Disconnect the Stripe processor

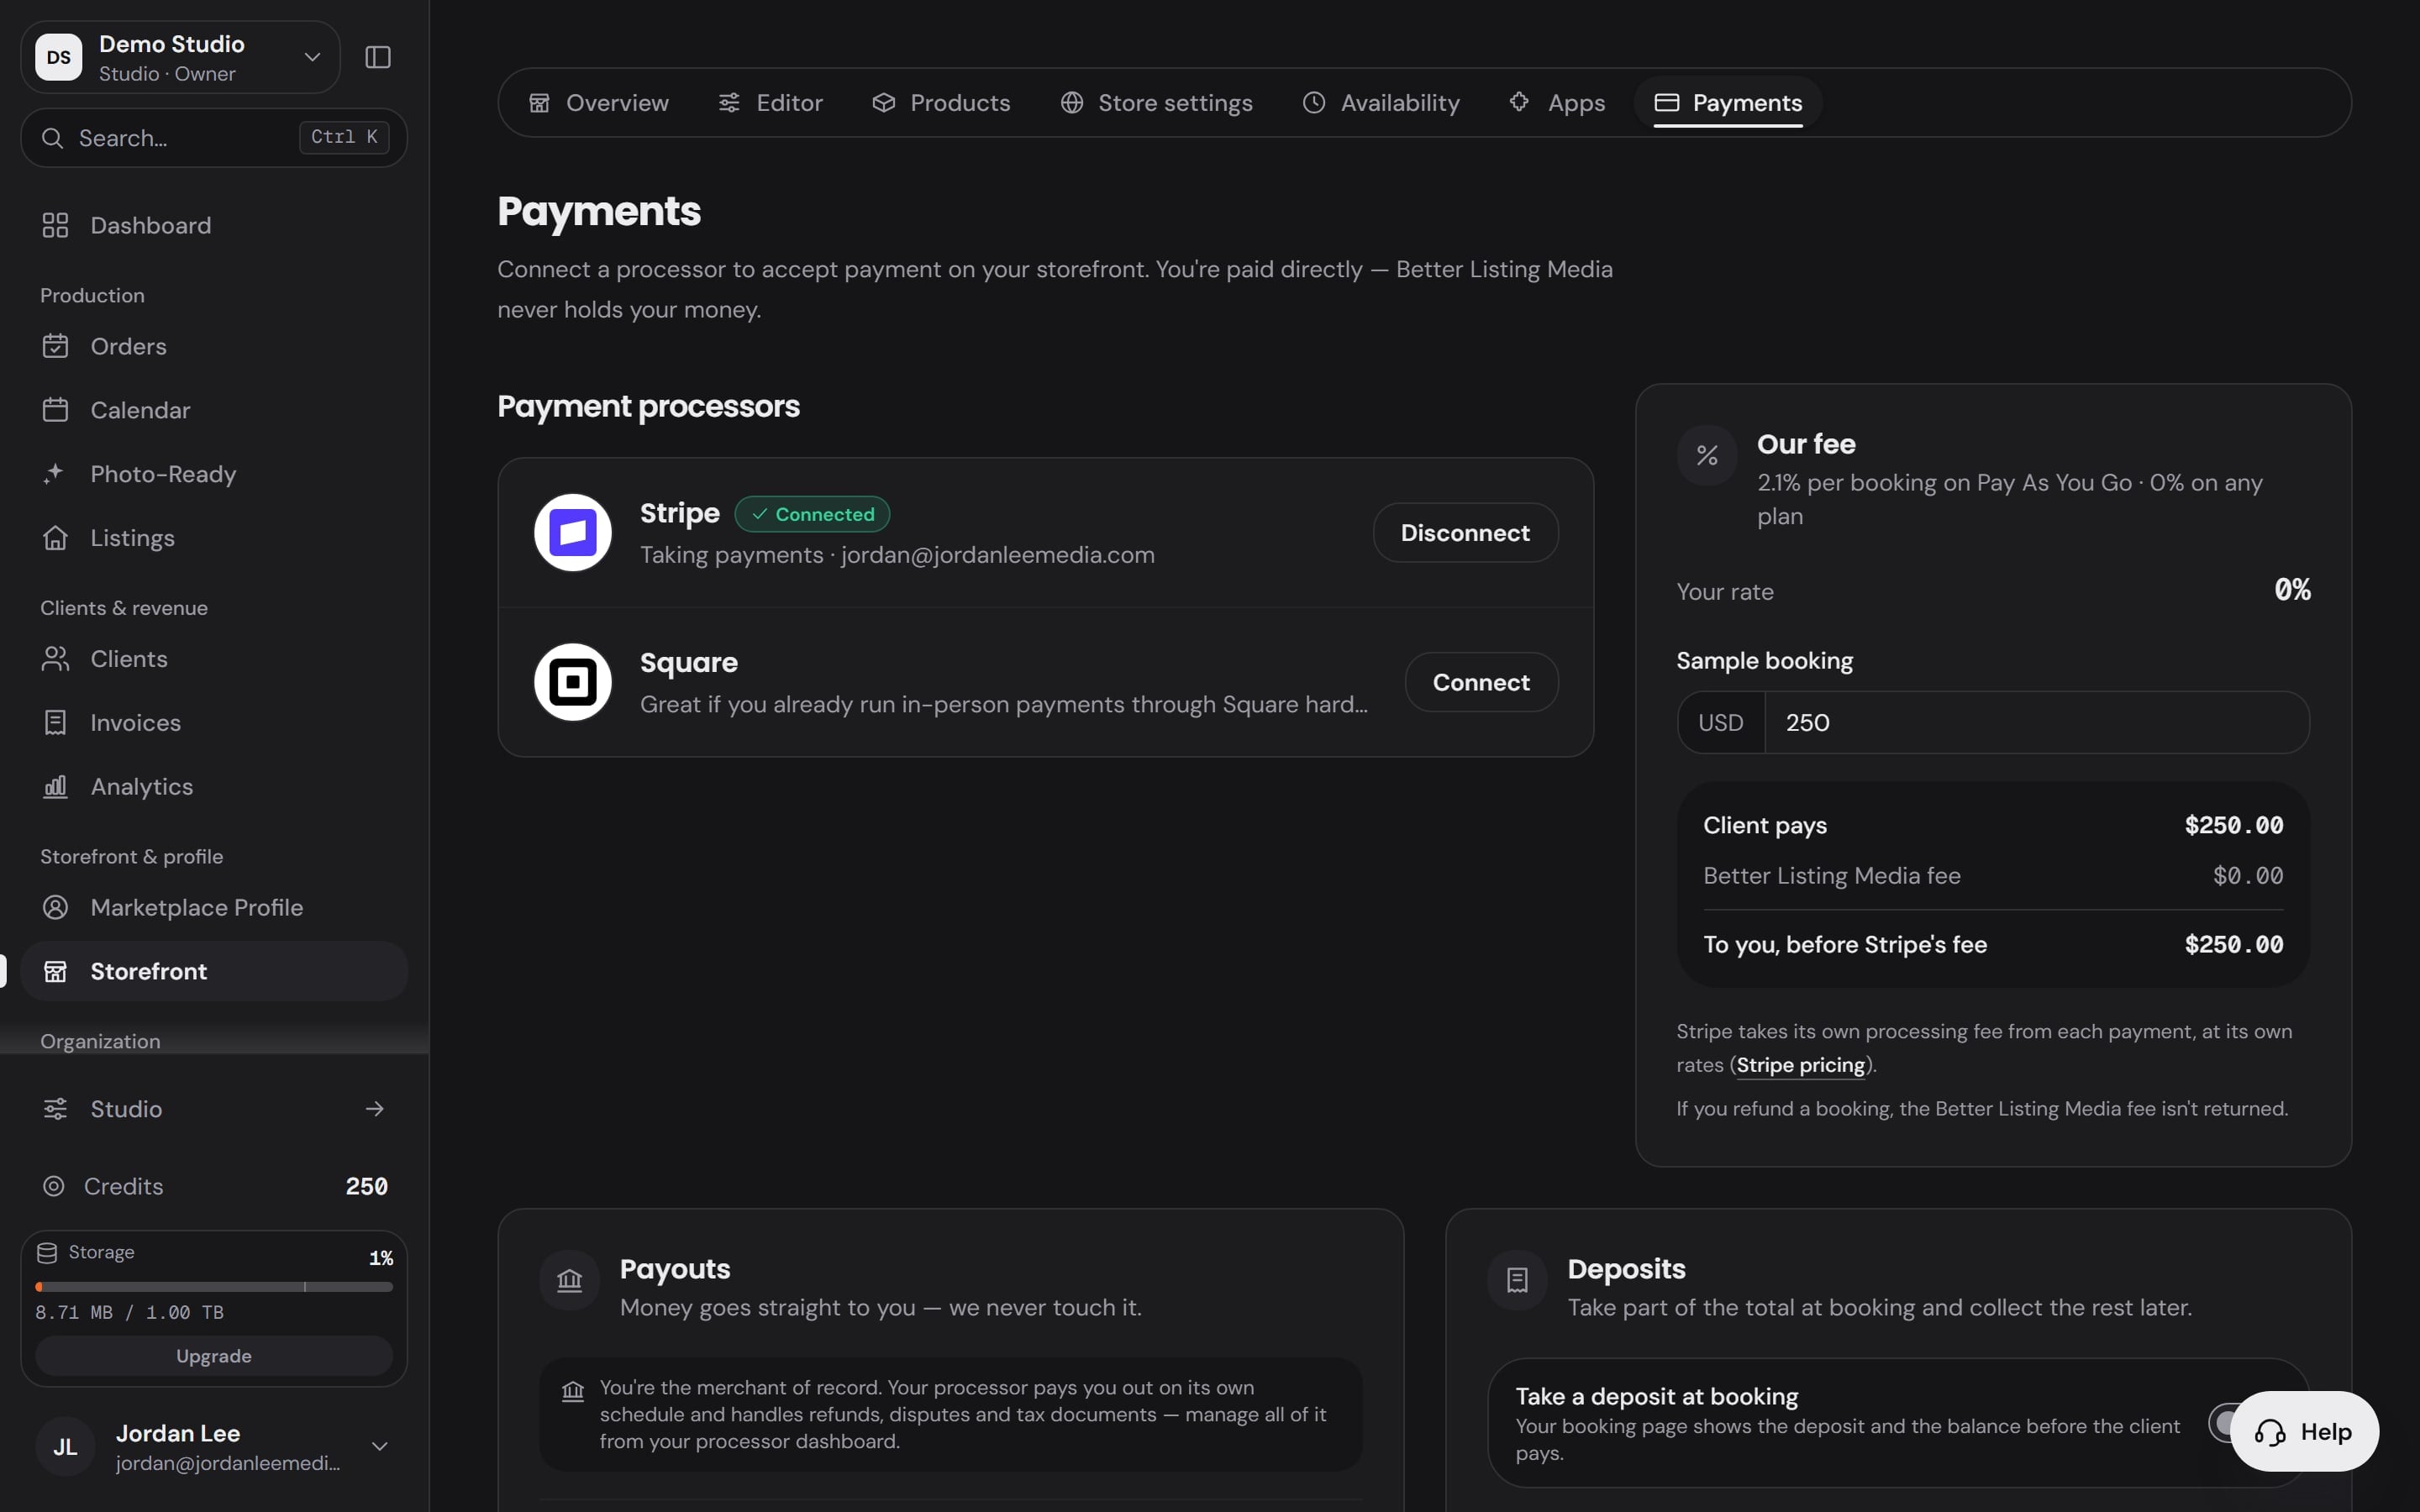(x=1465, y=533)
